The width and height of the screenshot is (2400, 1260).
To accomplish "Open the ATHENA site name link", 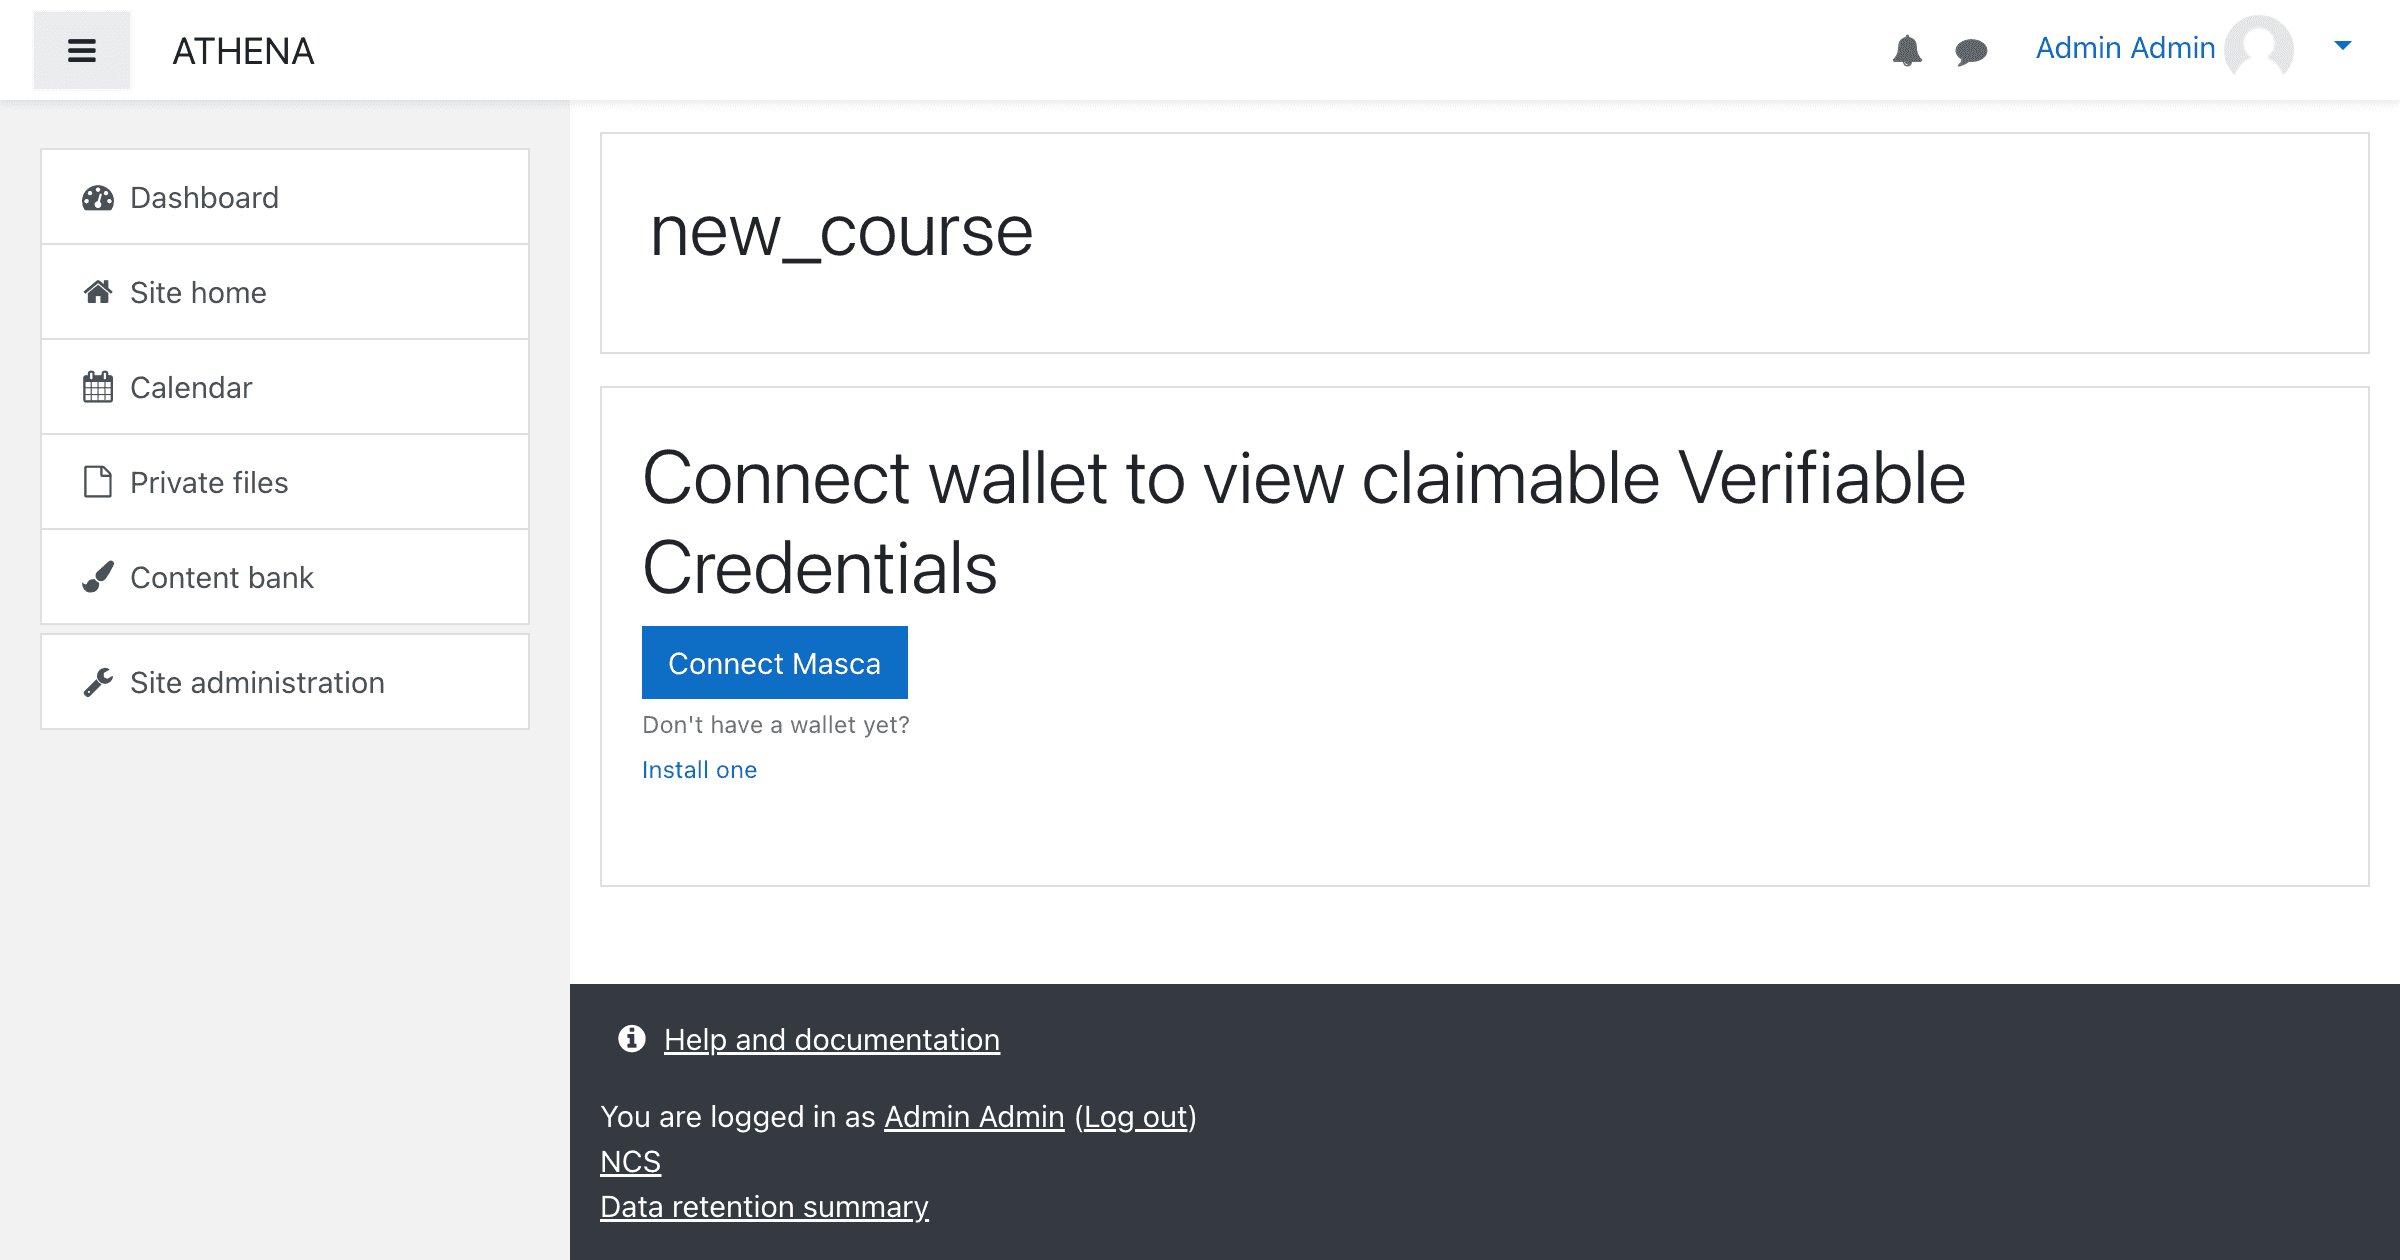I will click(x=244, y=51).
